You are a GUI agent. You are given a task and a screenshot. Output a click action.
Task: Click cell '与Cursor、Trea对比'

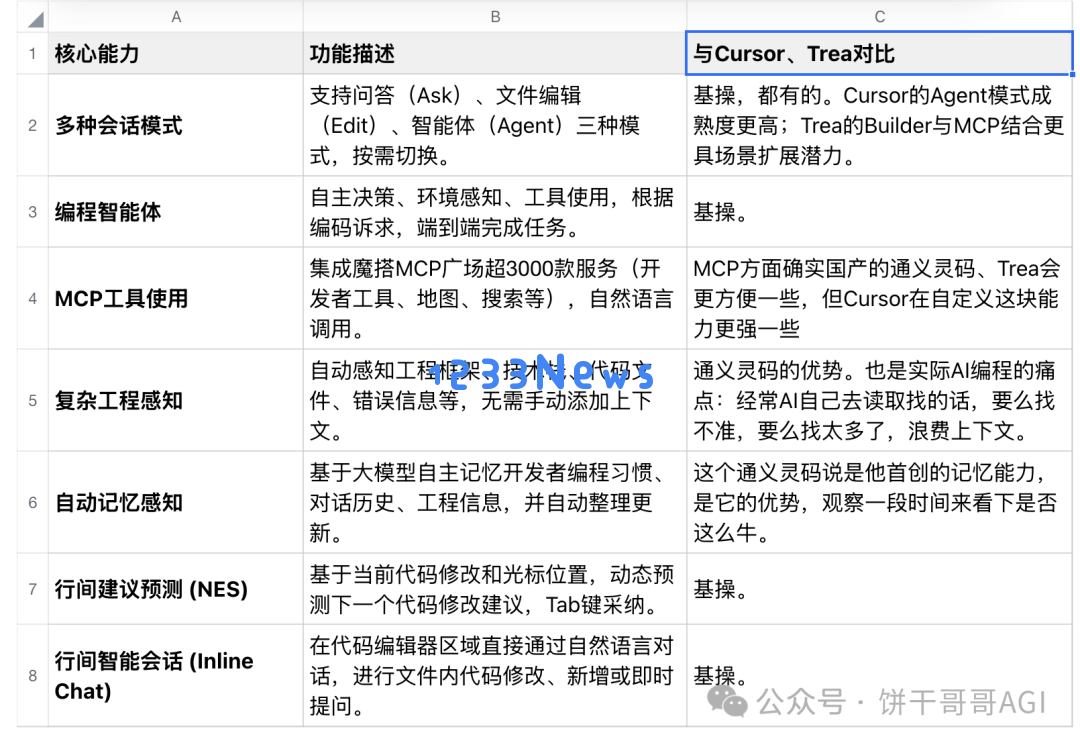click(880, 54)
